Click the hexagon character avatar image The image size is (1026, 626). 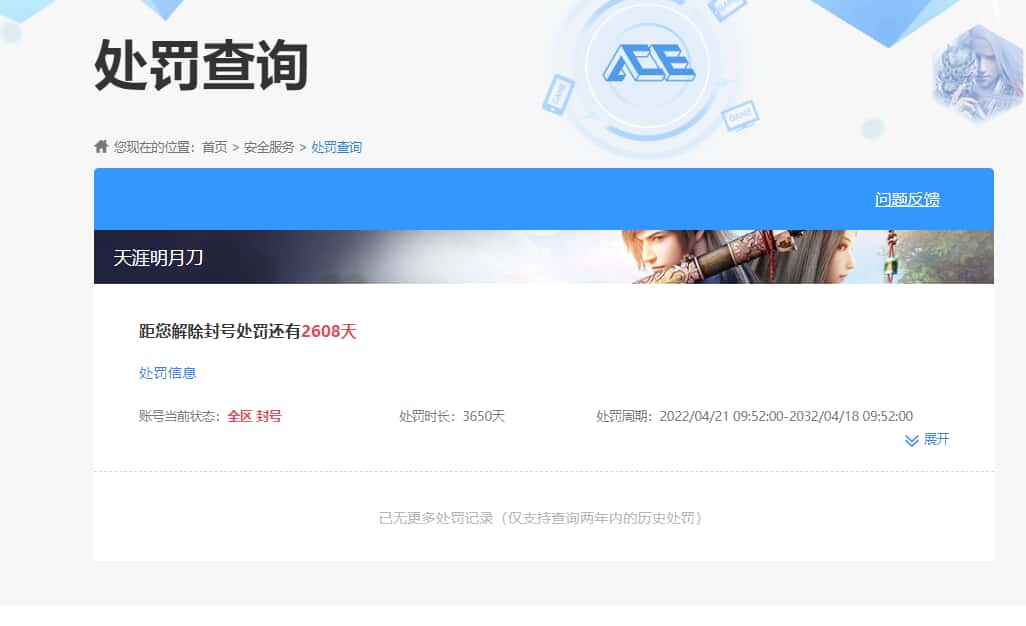point(979,73)
